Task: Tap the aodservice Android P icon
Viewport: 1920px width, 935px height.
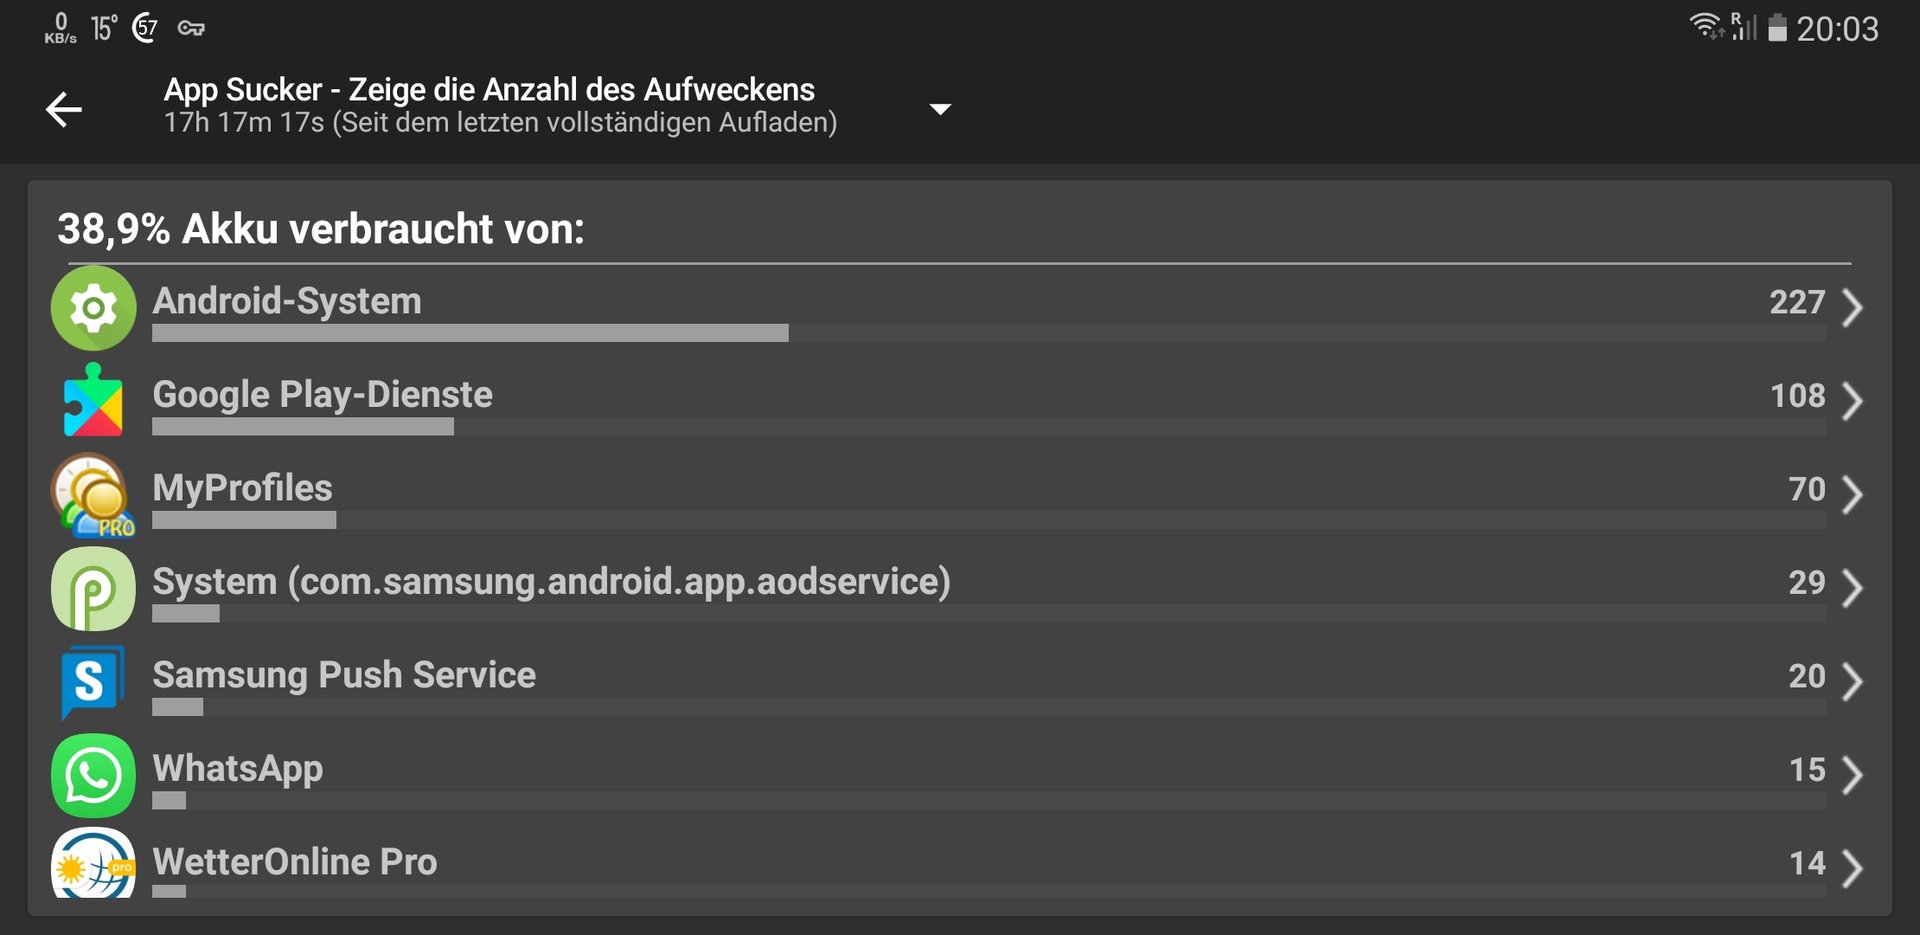Action: pyautogui.click(x=93, y=588)
